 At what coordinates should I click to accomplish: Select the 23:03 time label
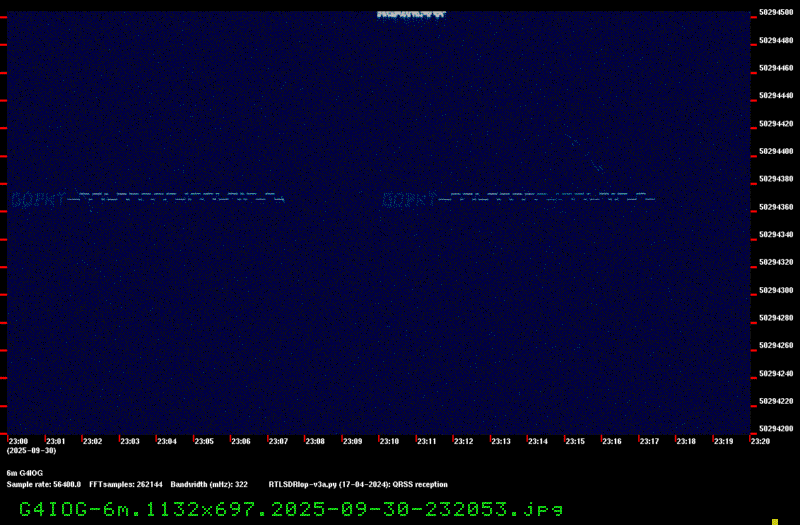(x=130, y=441)
